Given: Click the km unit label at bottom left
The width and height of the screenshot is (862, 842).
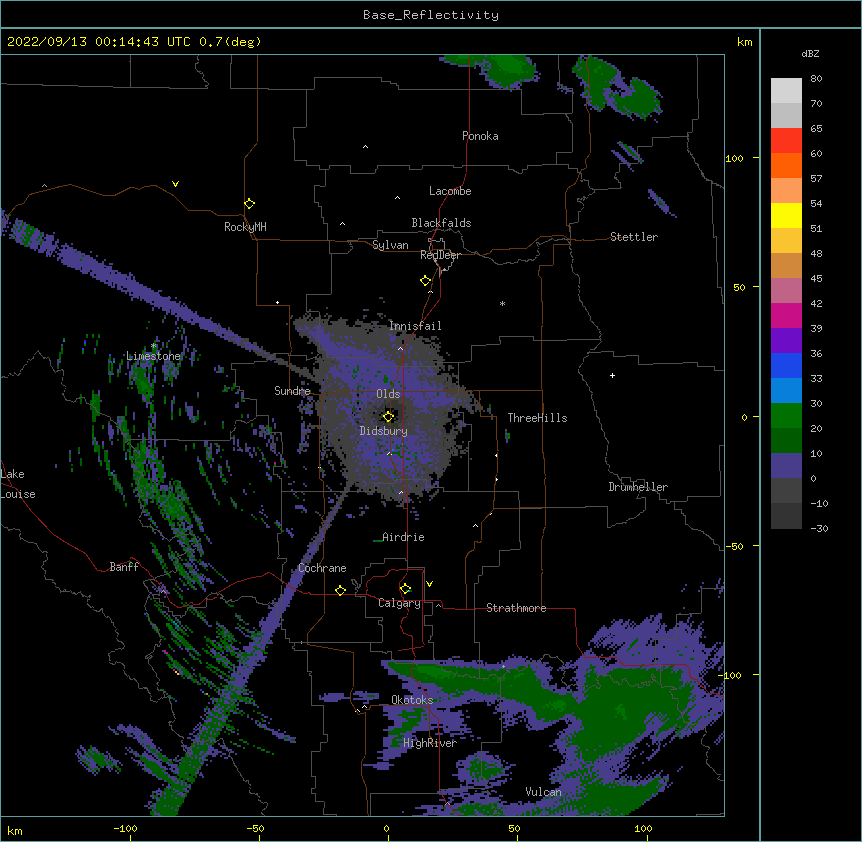Looking at the screenshot, I should (14, 831).
